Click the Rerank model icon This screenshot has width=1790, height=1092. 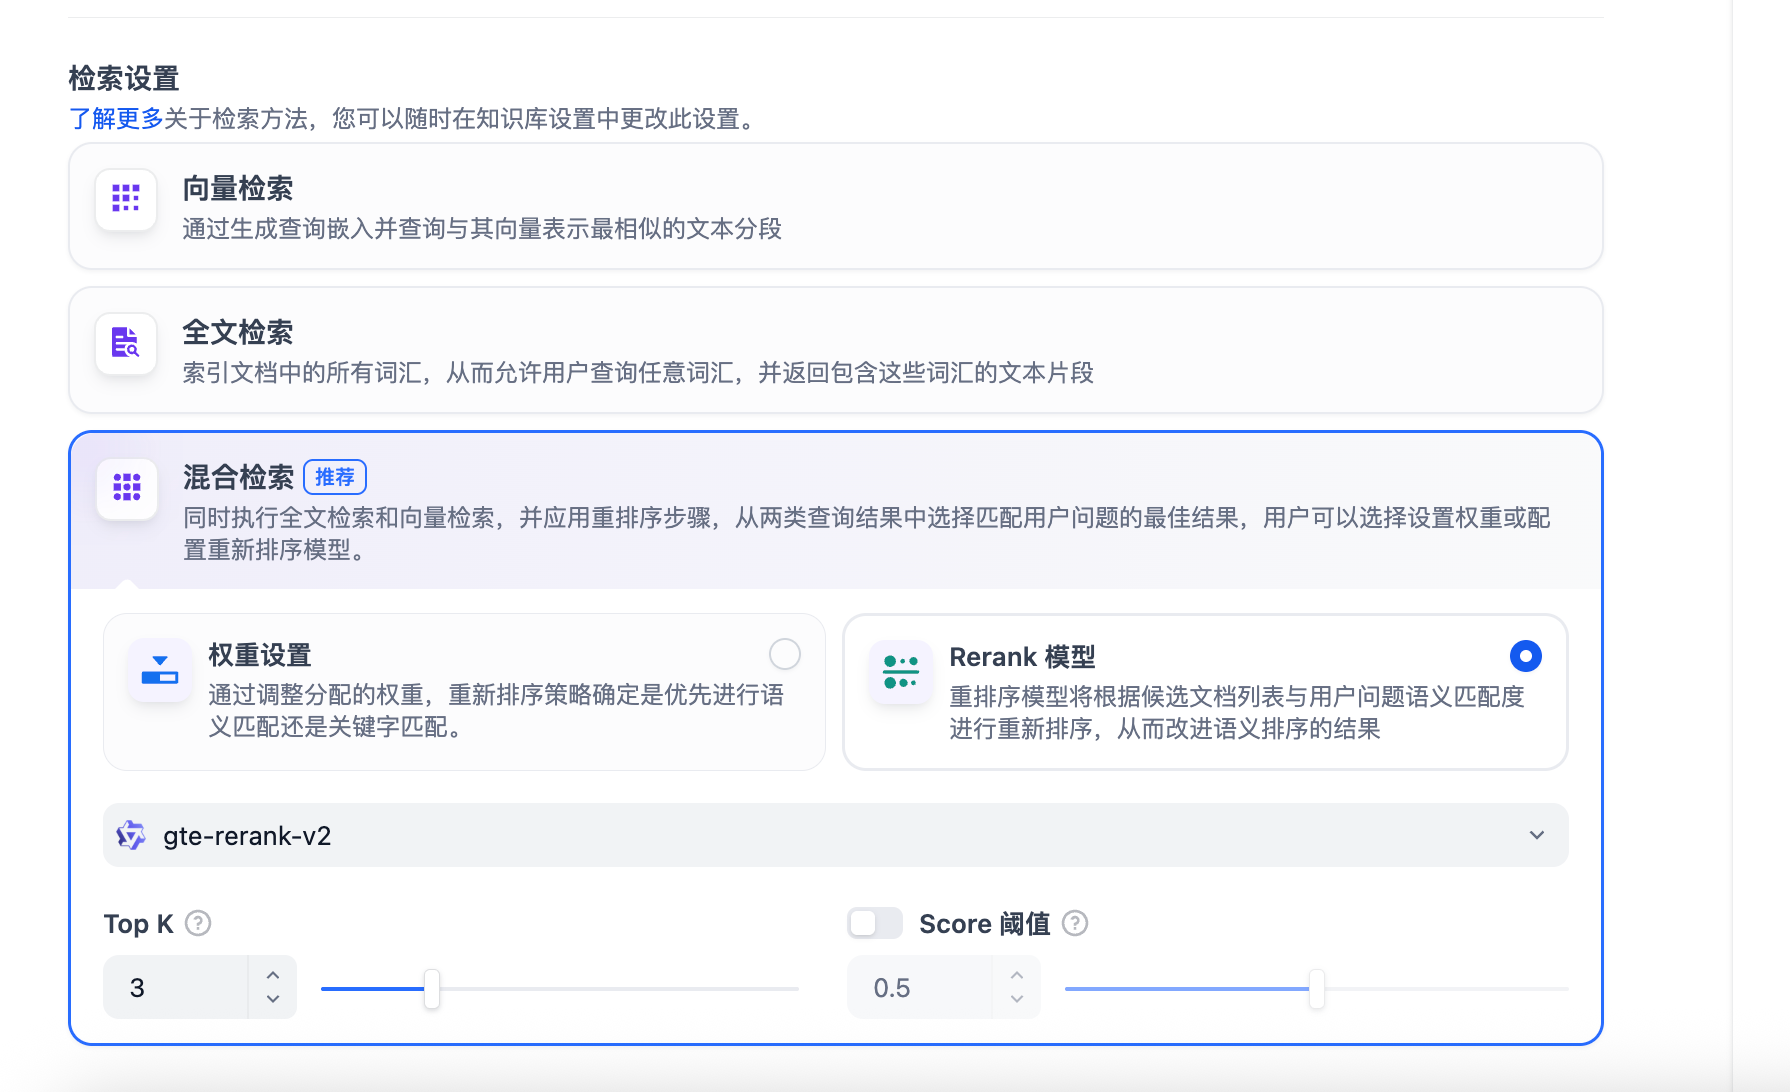coord(901,672)
